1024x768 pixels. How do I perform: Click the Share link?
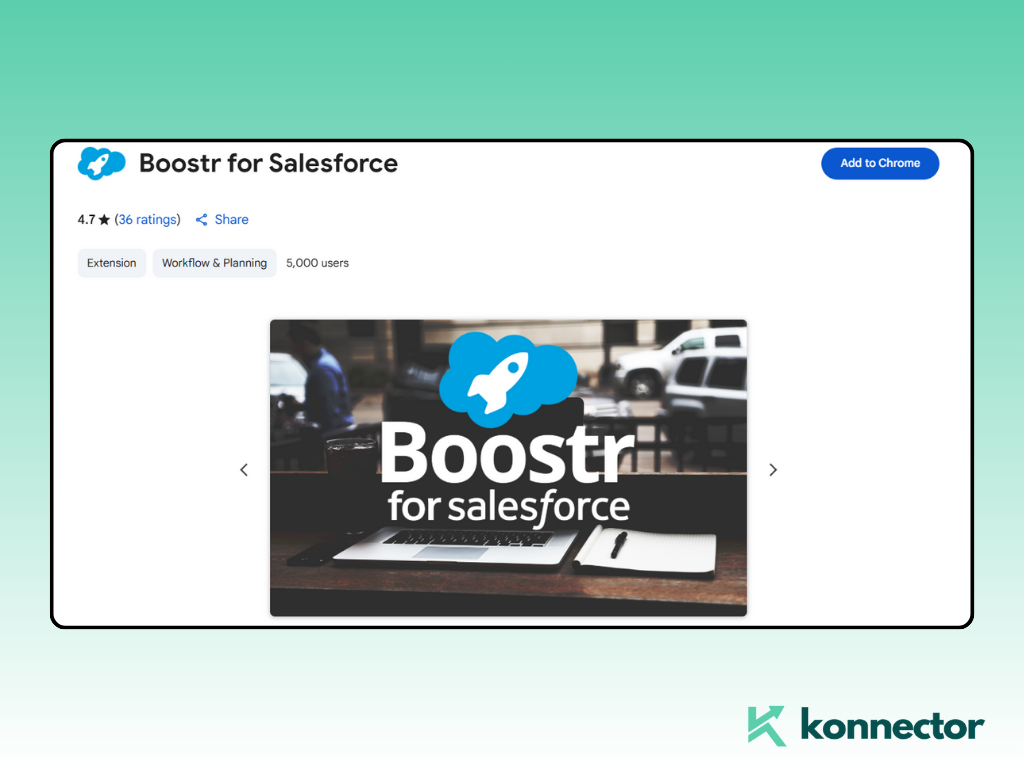click(231, 219)
